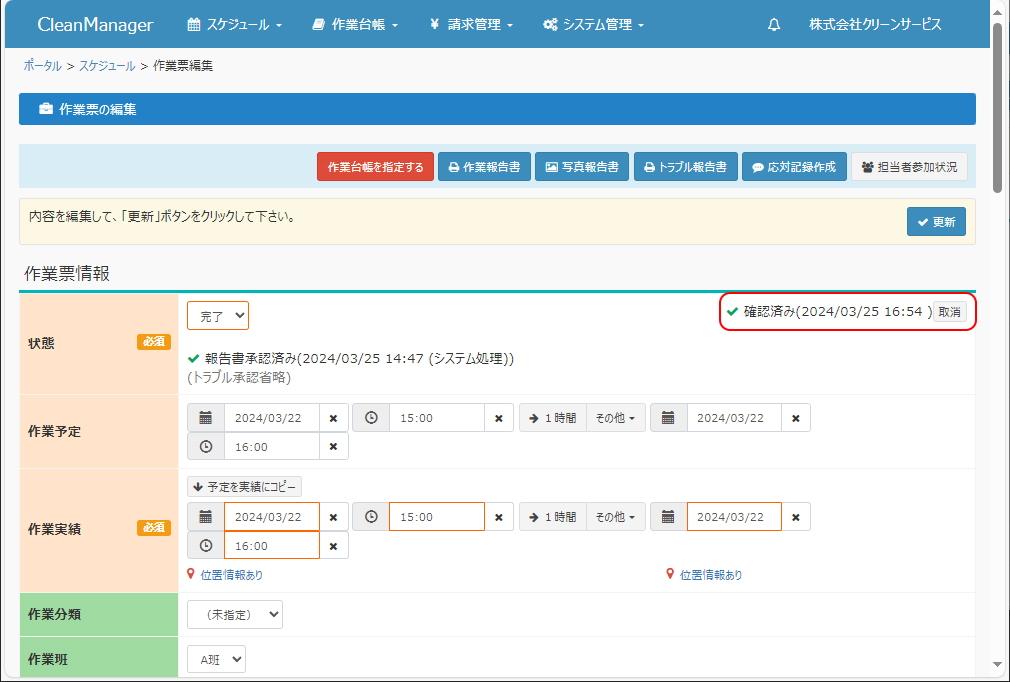This screenshot has height=682, width=1010.
Task: Open the スケジュール menu
Action: coord(235,25)
